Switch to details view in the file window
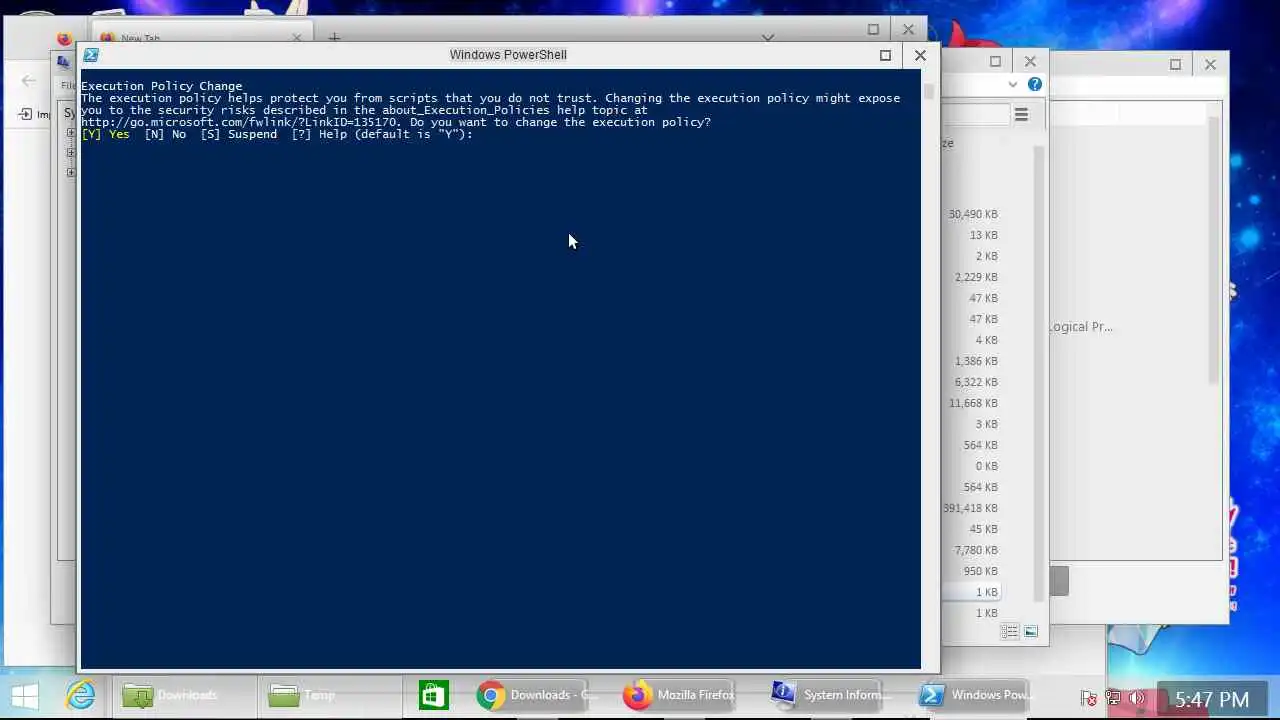This screenshot has width=1280, height=720. [x=1010, y=632]
